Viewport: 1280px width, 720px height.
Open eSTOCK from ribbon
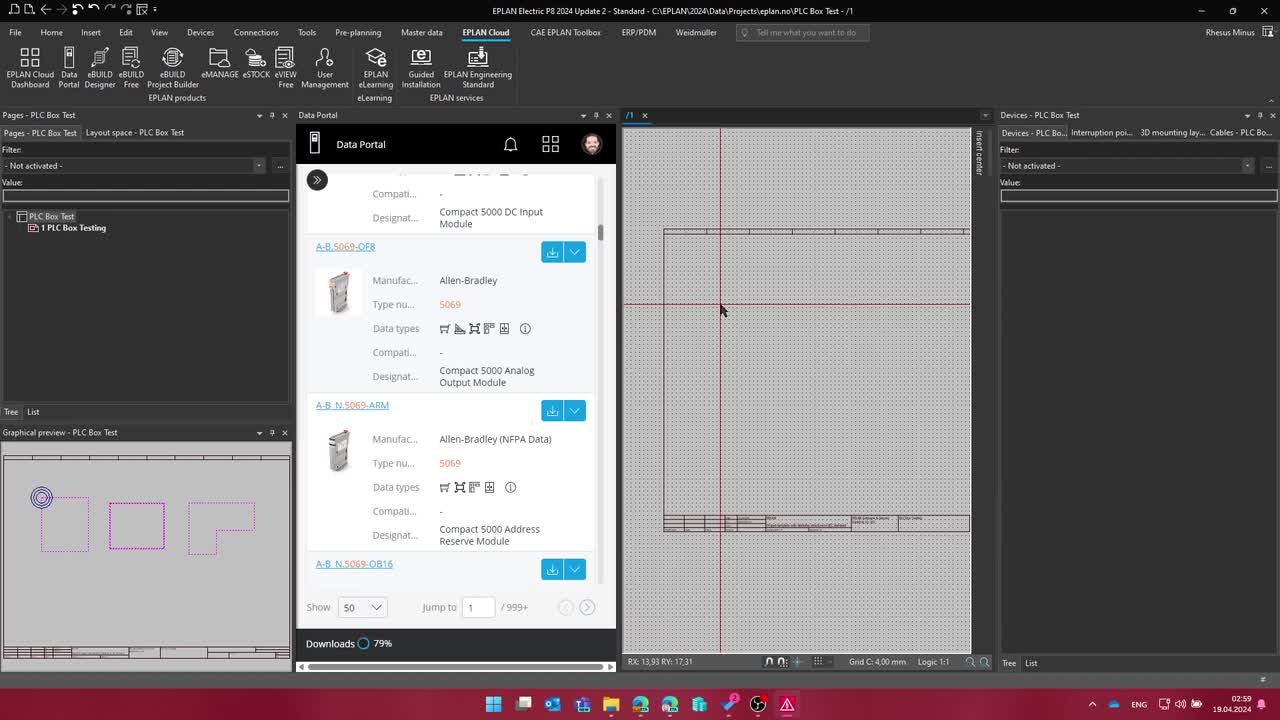[x=256, y=64]
